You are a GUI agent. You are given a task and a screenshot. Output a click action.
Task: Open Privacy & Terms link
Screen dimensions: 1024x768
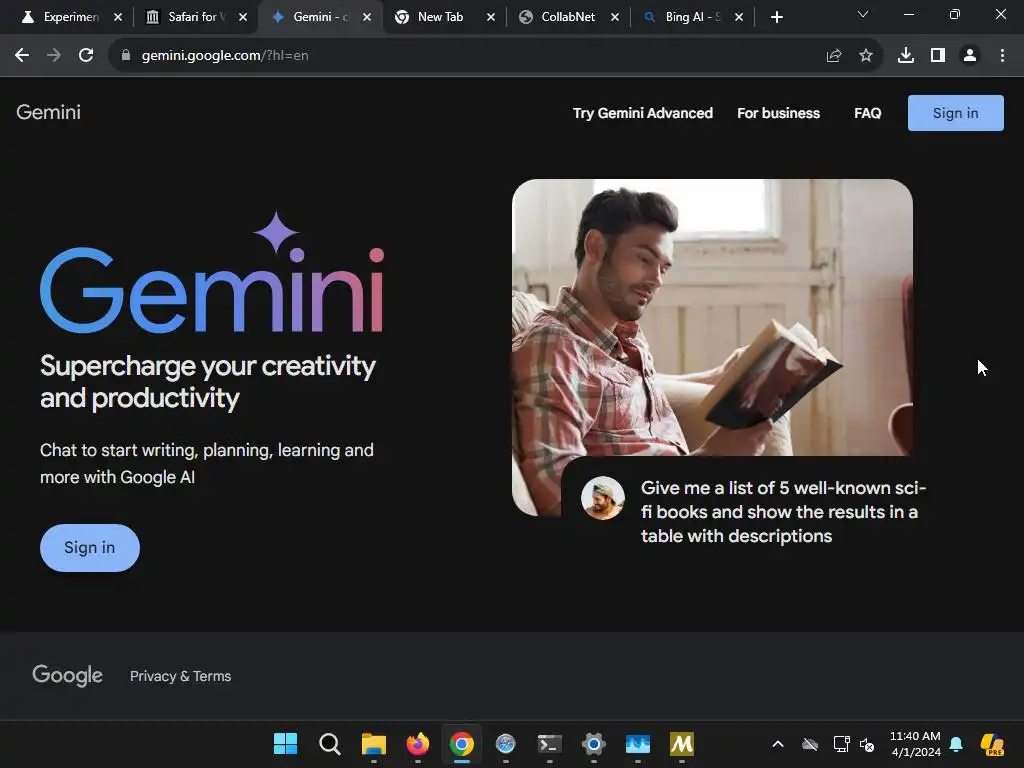click(x=180, y=676)
